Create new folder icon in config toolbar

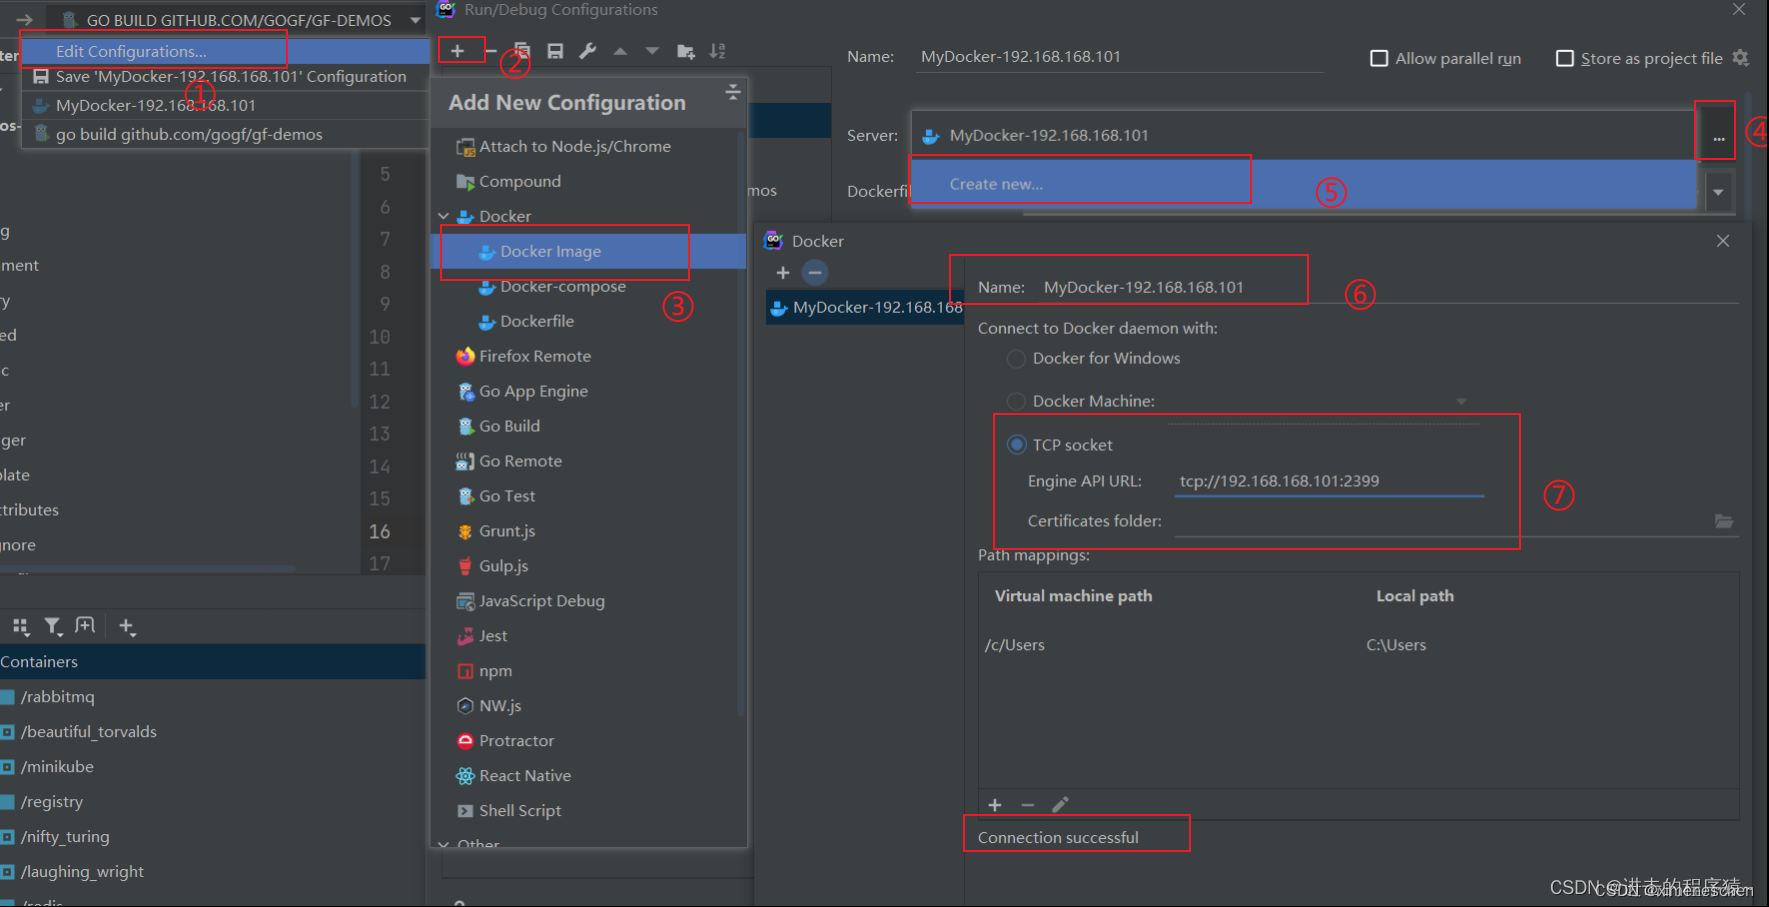(686, 51)
